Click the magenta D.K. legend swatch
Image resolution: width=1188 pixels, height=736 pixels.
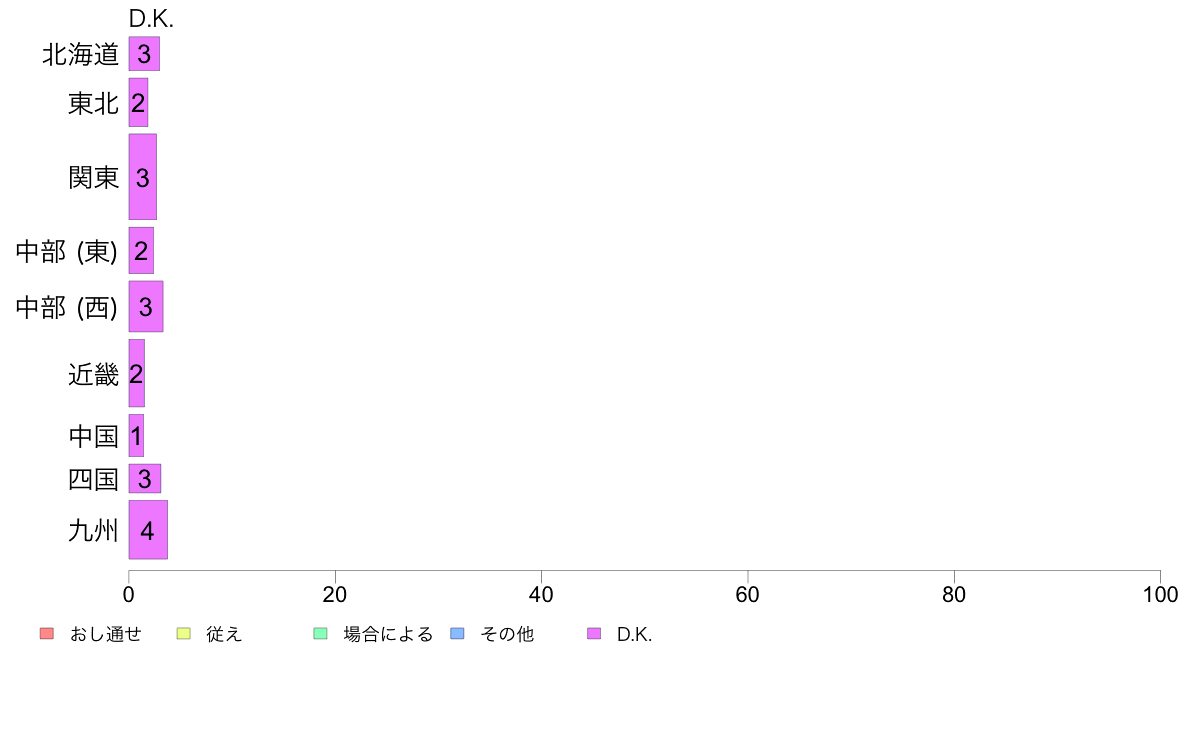[x=594, y=634]
